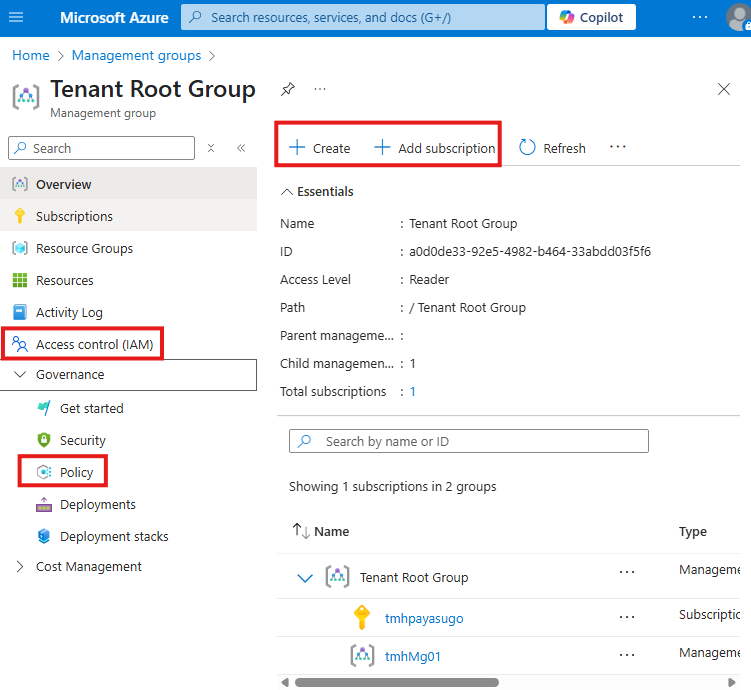This screenshot has height=690, width=751.
Task: Focus the left menu Search field
Action: tap(102, 148)
